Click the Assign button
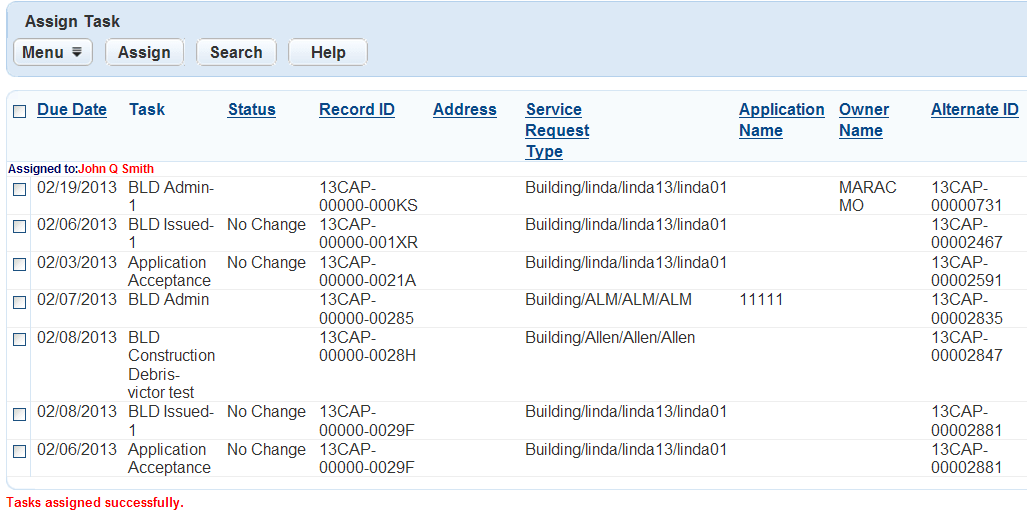The width and height of the screenshot is (1027, 513). click(144, 53)
